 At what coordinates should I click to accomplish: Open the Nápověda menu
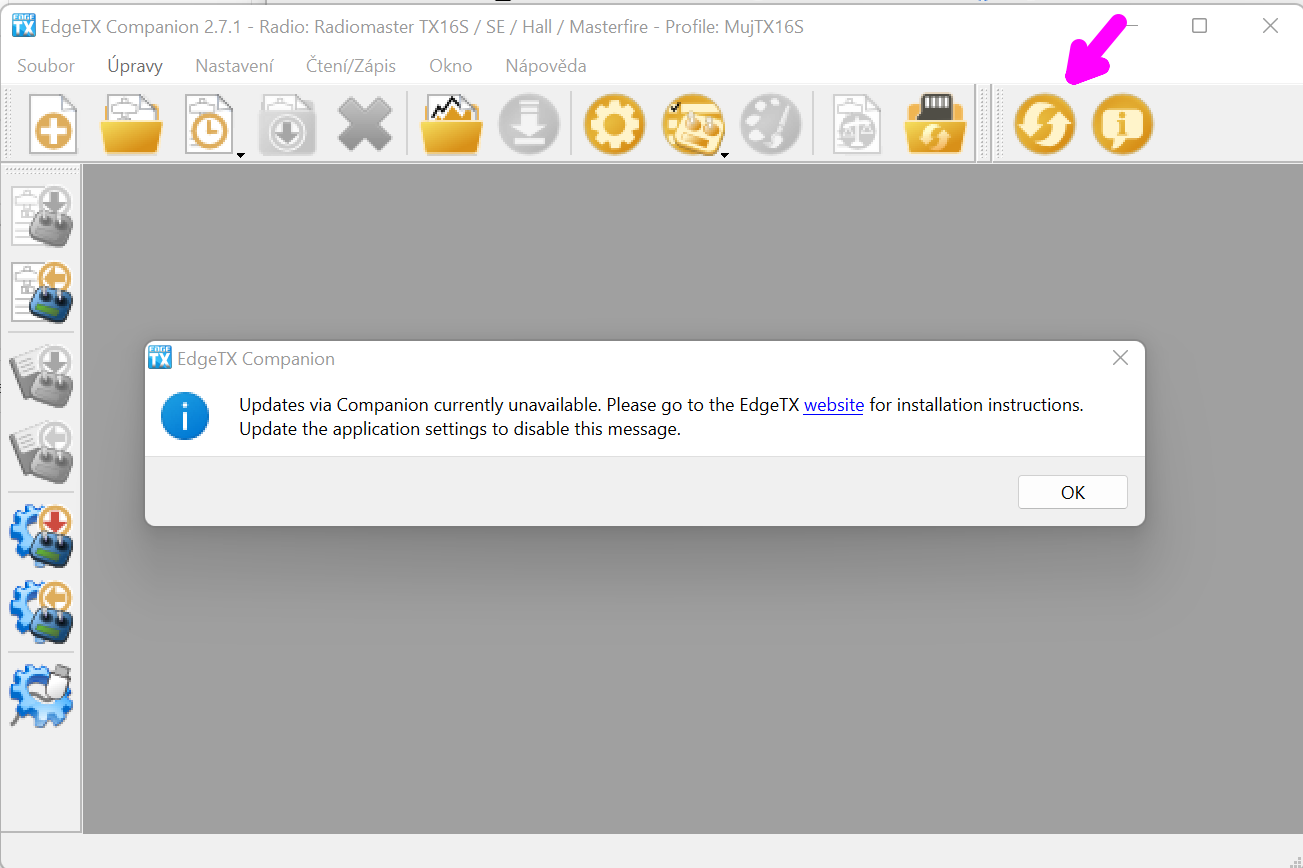tap(545, 66)
